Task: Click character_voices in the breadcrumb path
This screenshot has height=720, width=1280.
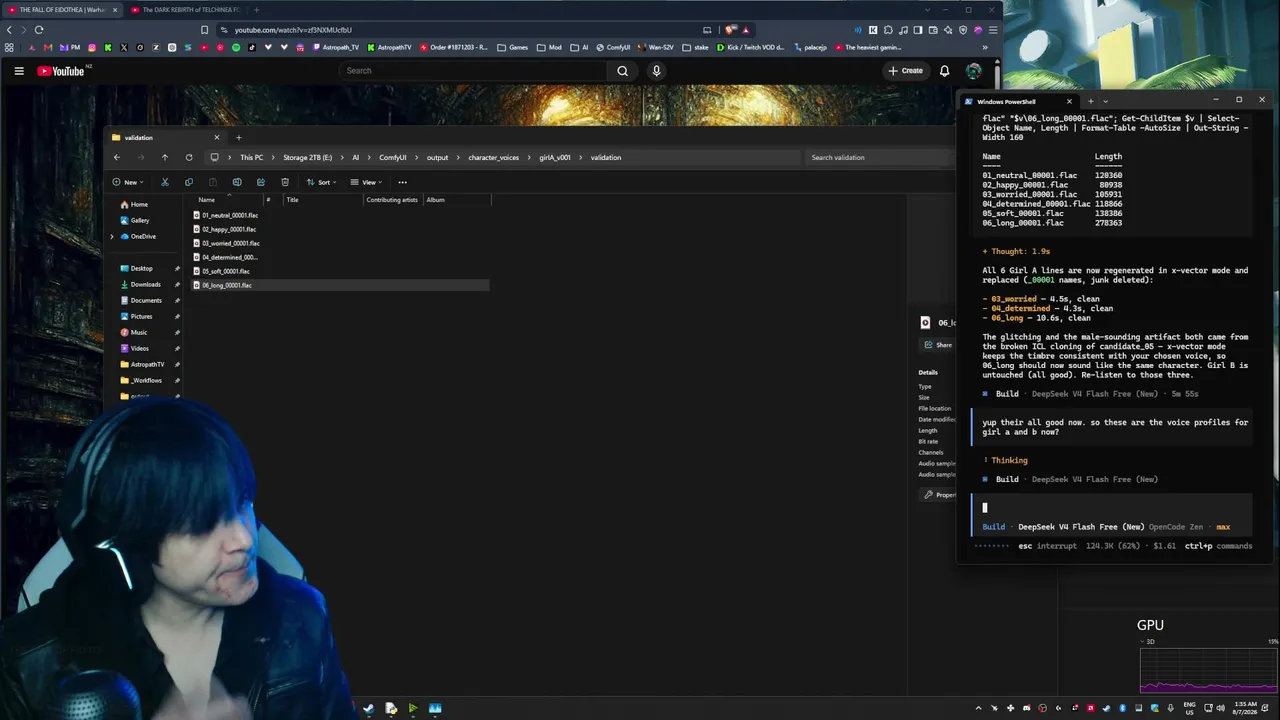Action: pos(493,157)
